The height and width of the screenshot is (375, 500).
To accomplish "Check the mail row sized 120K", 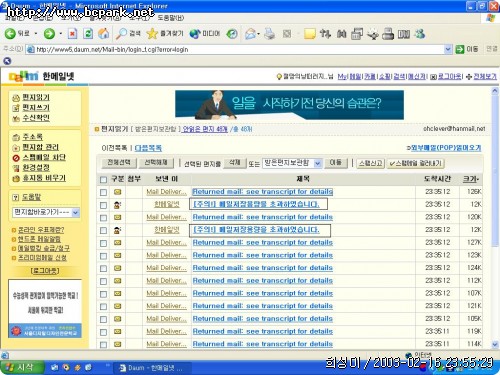I will click(x=103, y=218).
